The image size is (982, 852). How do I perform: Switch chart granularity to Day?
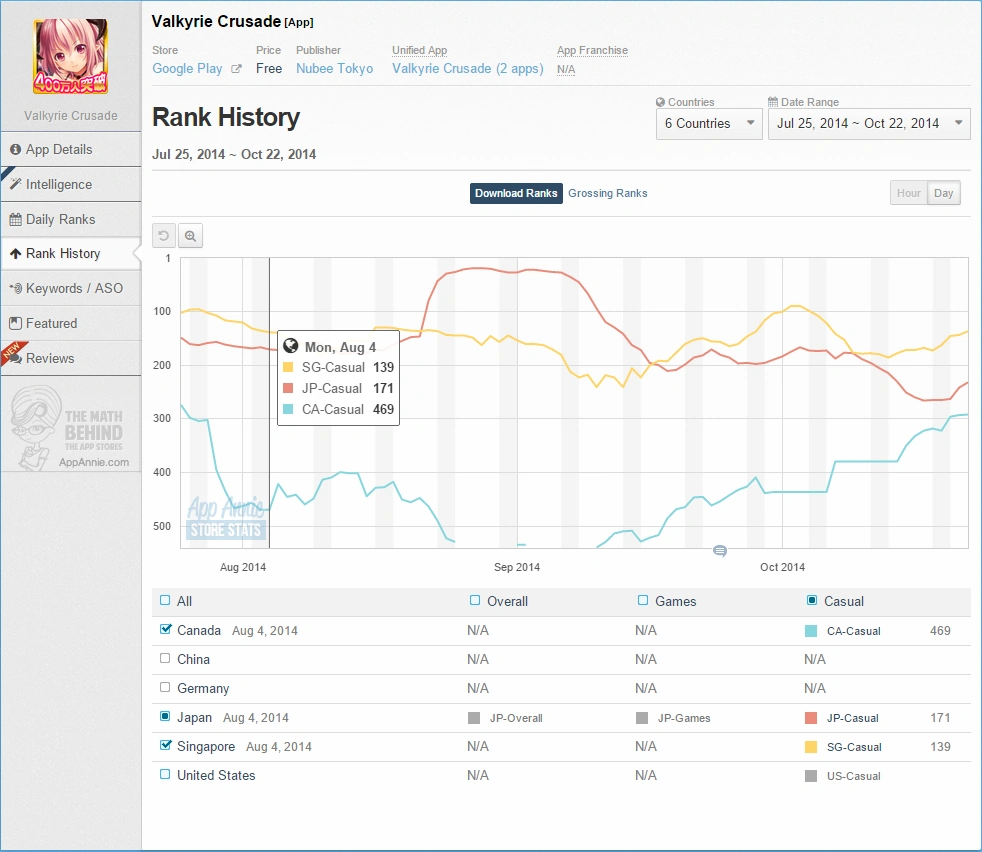click(x=943, y=193)
